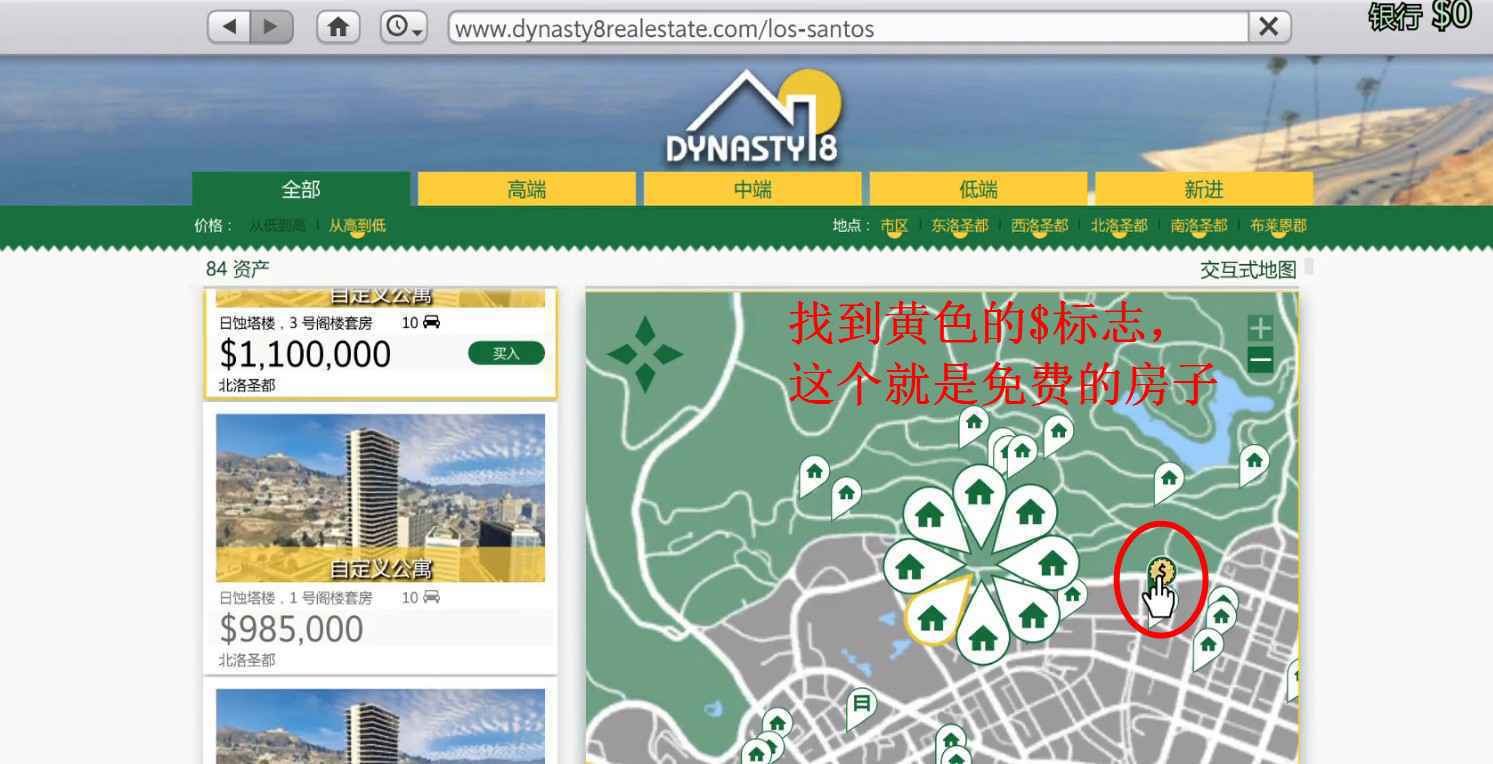Screen dimensions: 1493x764
Task: Sort prices 从高到低
Action: point(357,226)
